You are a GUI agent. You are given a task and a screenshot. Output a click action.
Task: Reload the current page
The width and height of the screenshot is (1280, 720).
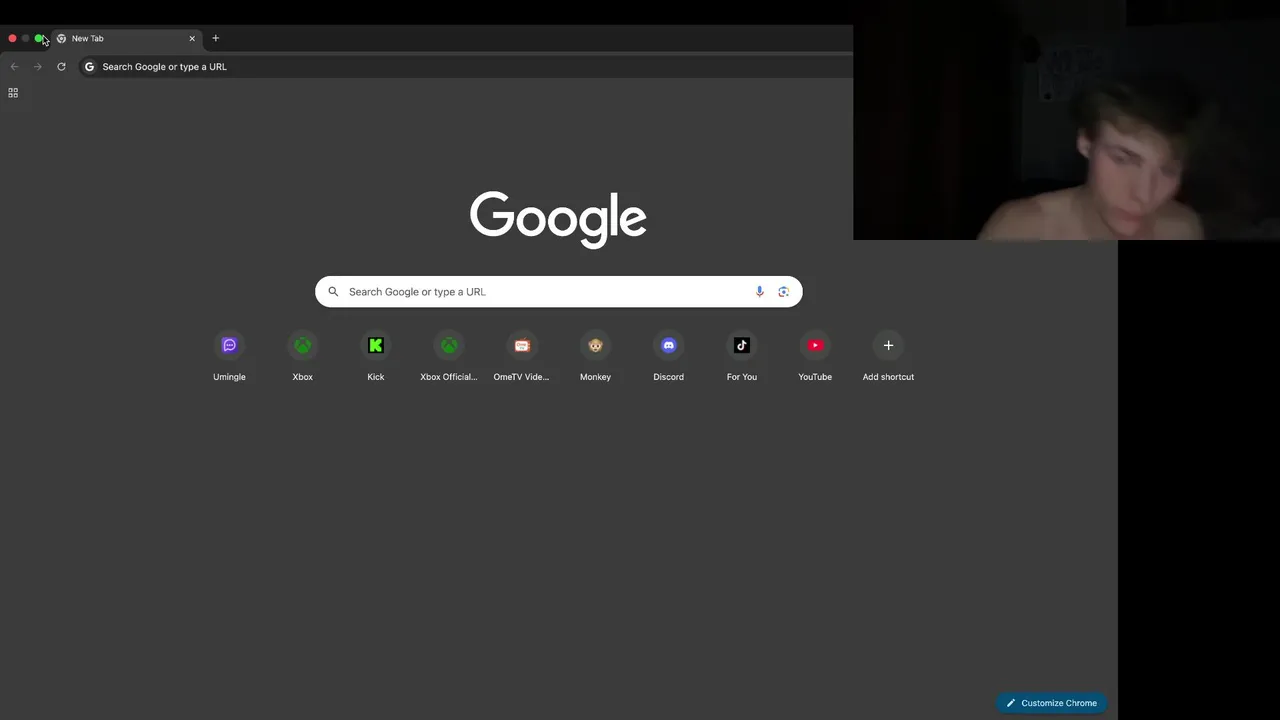tap(61, 67)
